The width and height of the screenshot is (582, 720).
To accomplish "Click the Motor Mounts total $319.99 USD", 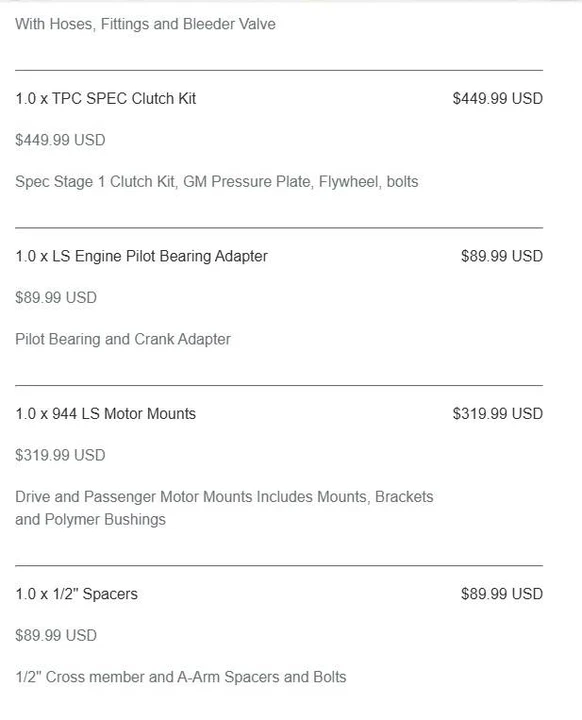I will [498, 413].
